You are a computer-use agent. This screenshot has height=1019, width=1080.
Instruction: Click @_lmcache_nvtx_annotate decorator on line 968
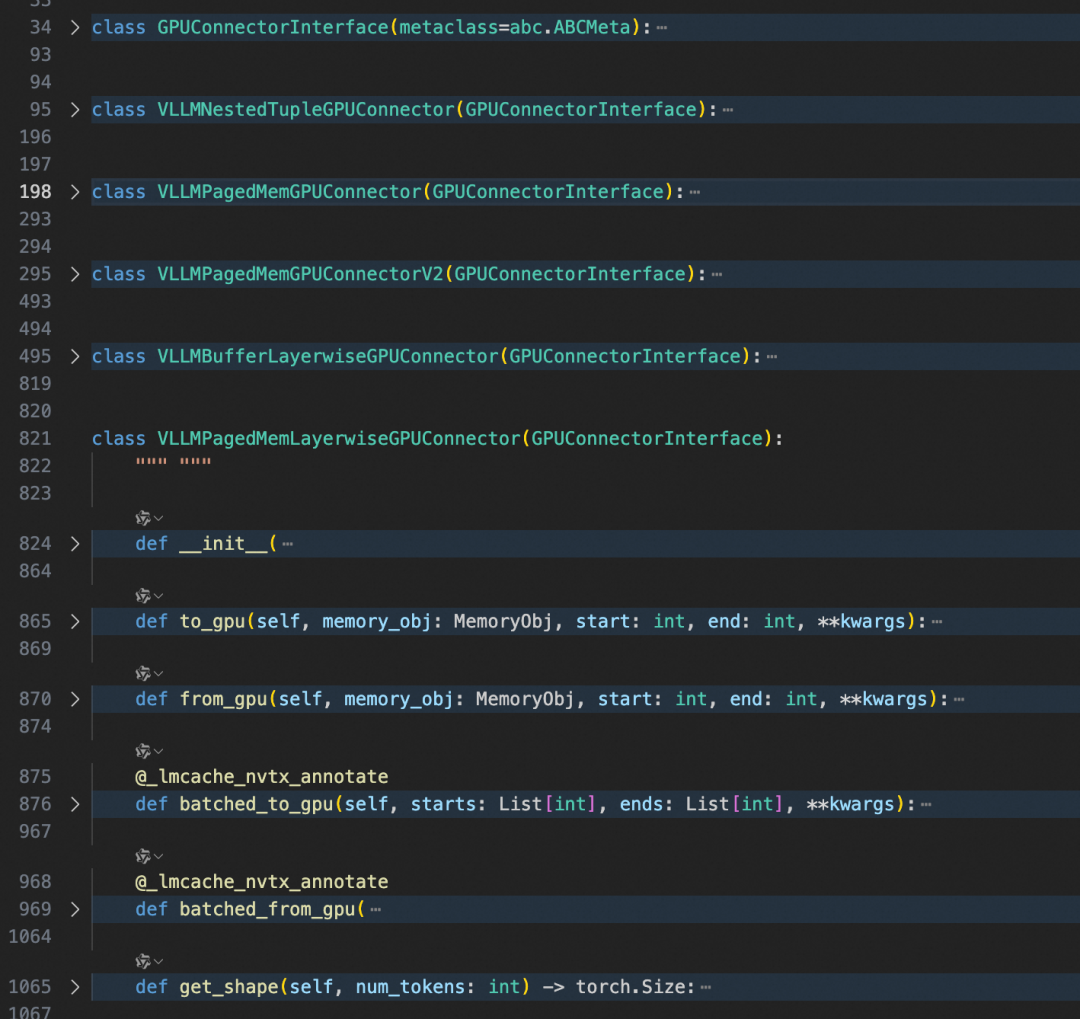click(x=262, y=882)
